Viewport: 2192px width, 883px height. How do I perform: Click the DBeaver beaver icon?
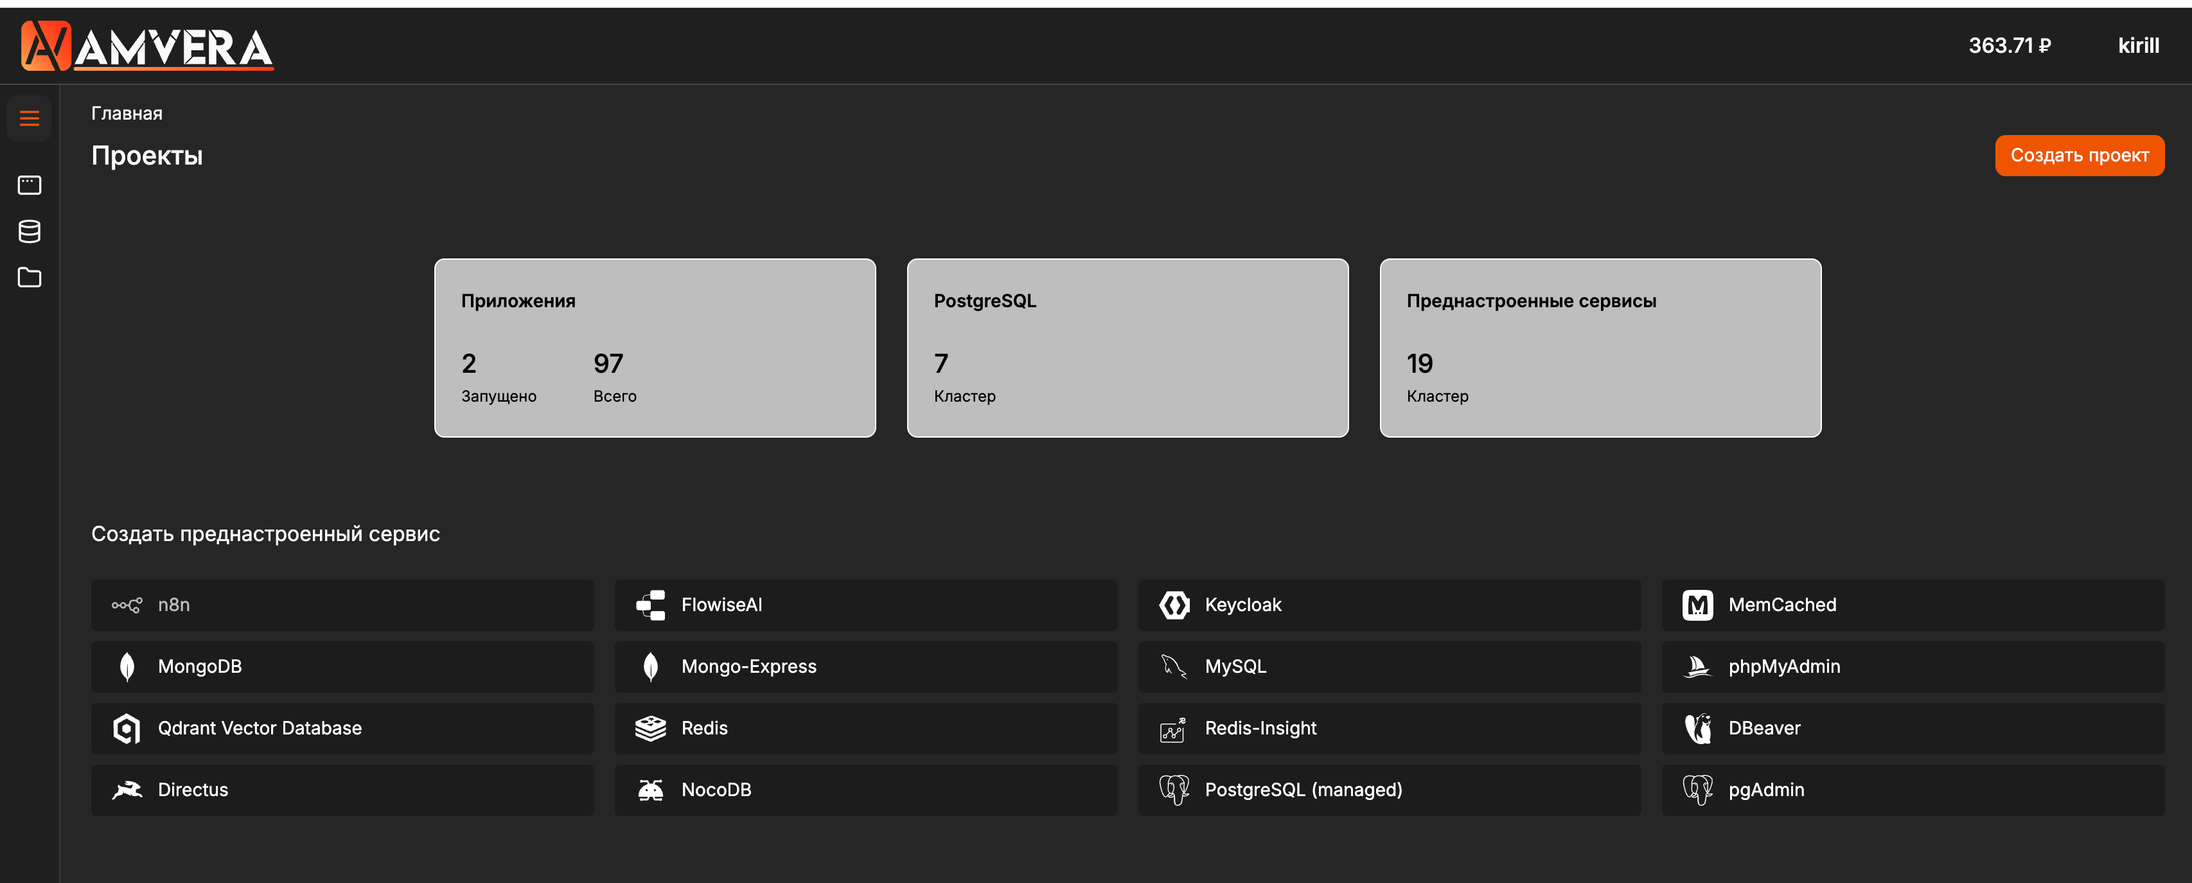(1698, 728)
